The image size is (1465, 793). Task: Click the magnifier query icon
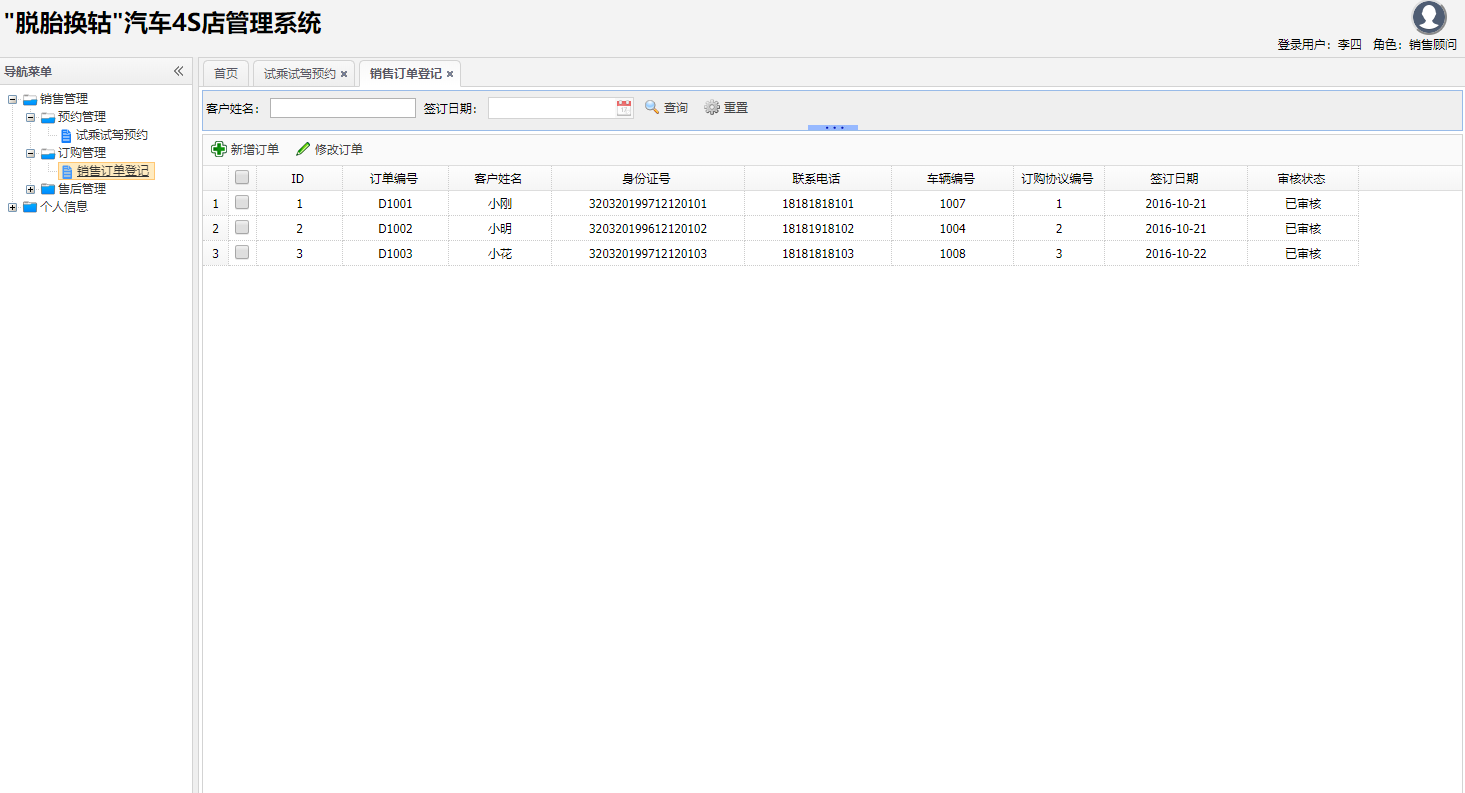(652, 107)
